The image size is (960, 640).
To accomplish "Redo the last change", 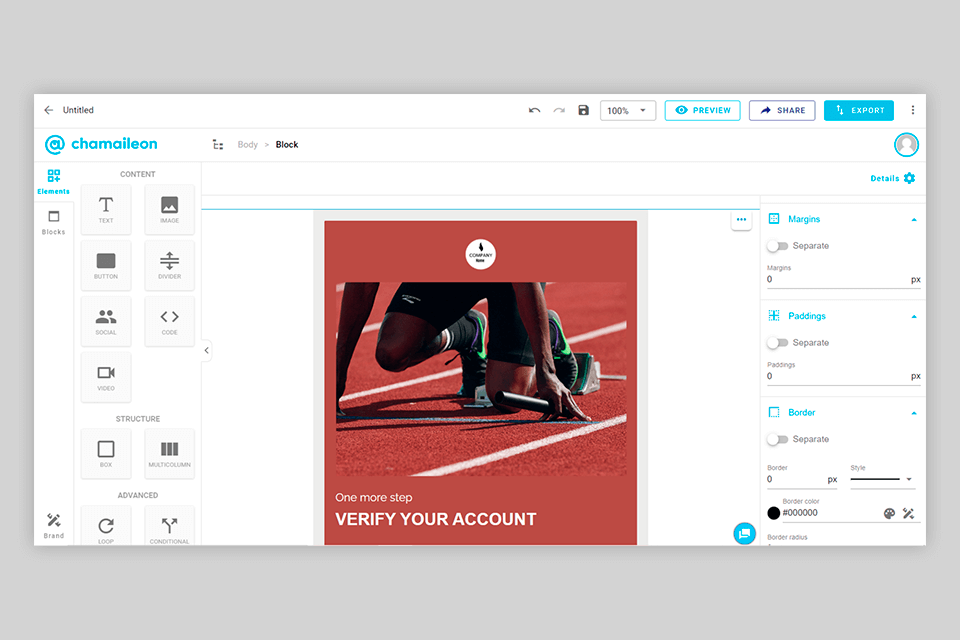I will (559, 110).
